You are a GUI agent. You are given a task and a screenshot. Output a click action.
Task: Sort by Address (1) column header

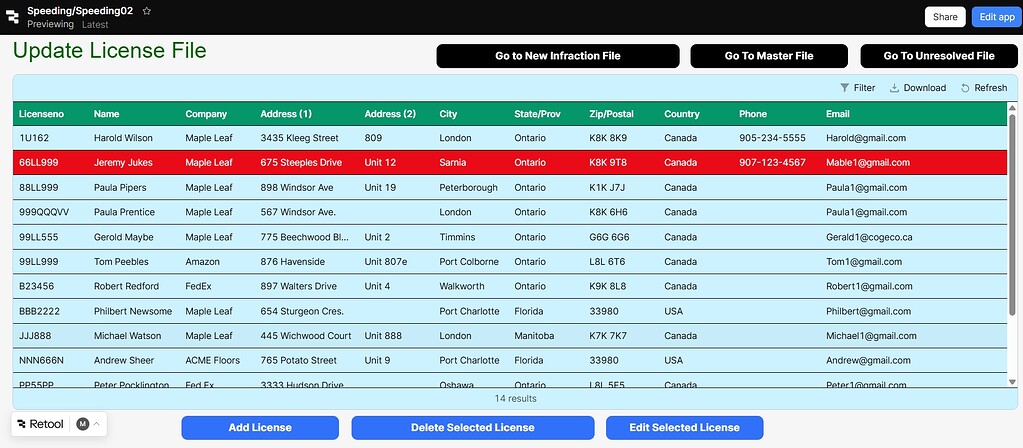coord(286,114)
